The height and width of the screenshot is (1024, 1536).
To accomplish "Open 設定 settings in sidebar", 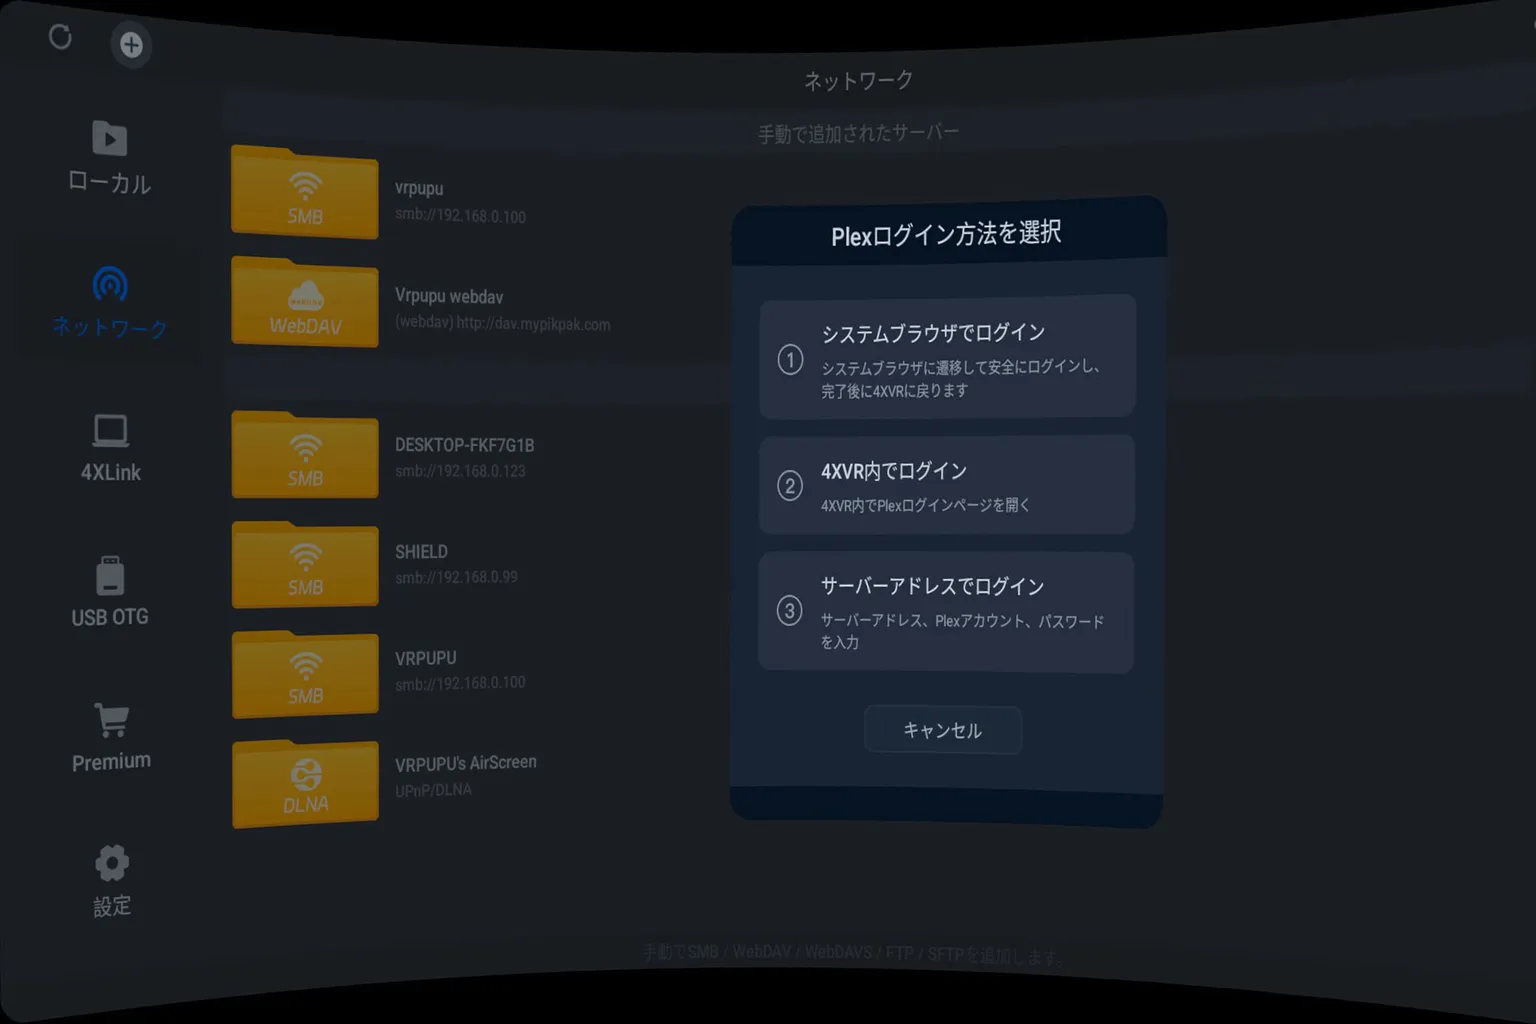I will (x=112, y=881).
